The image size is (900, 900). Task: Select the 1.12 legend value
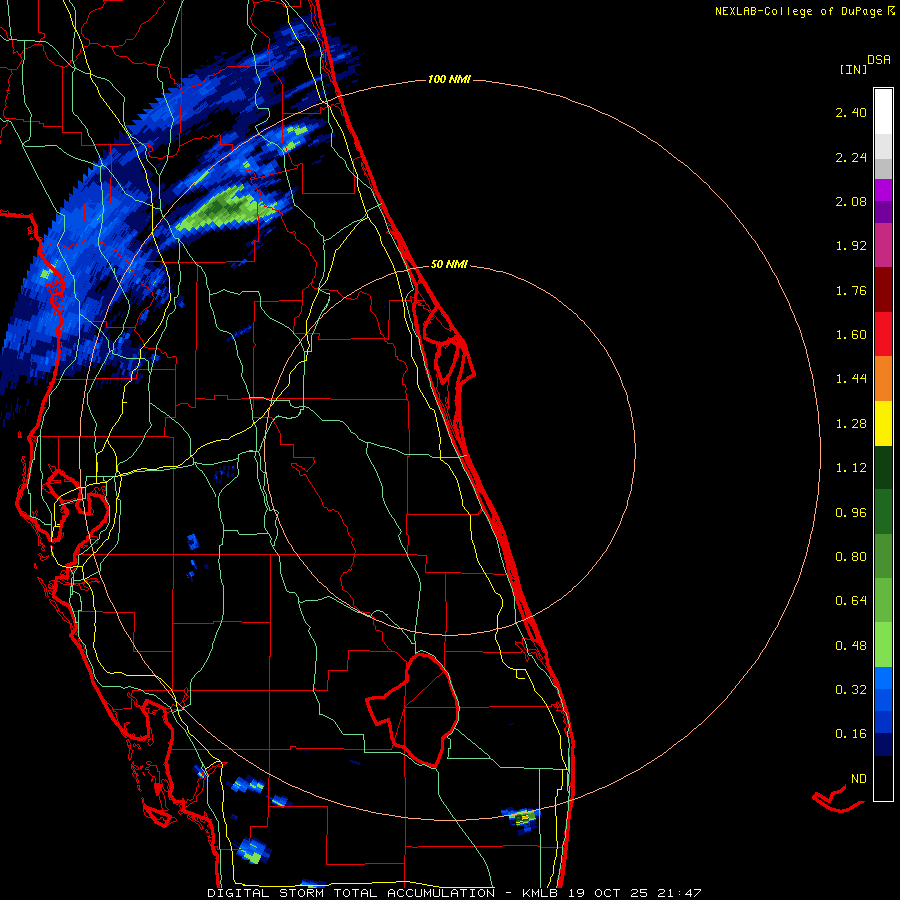tap(851, 468)
